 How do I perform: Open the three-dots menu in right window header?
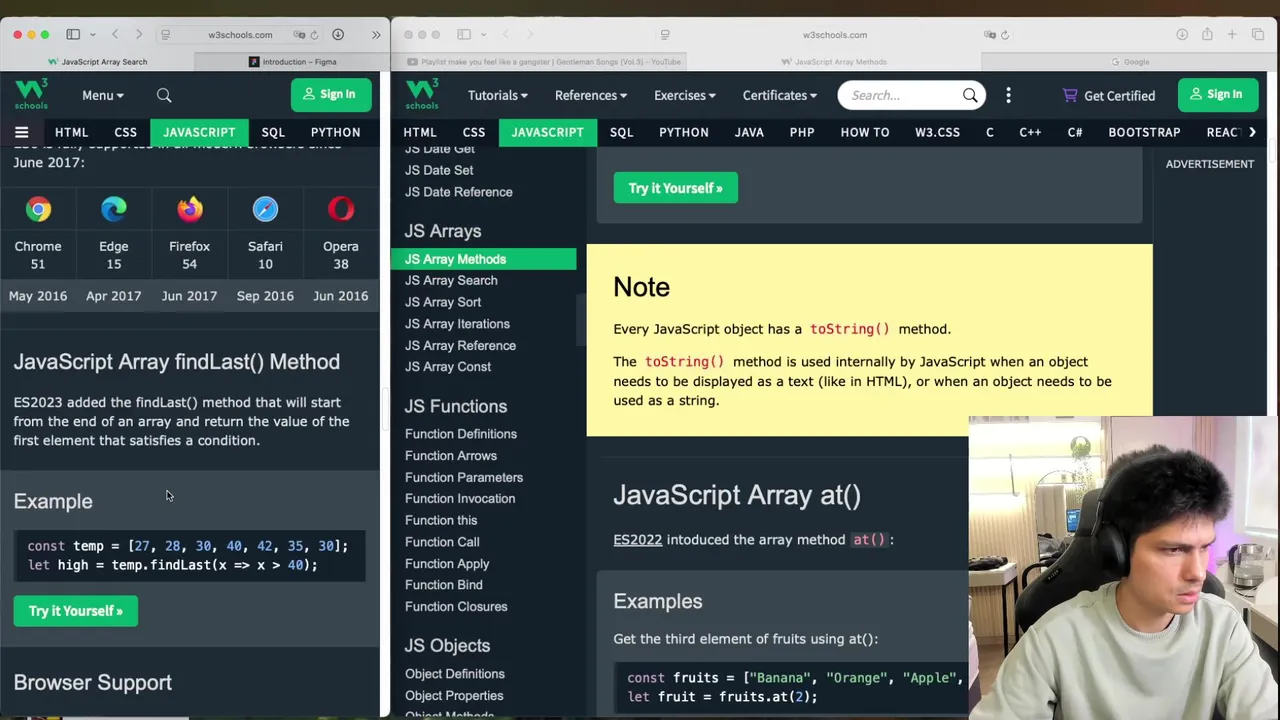point(1008,95)
